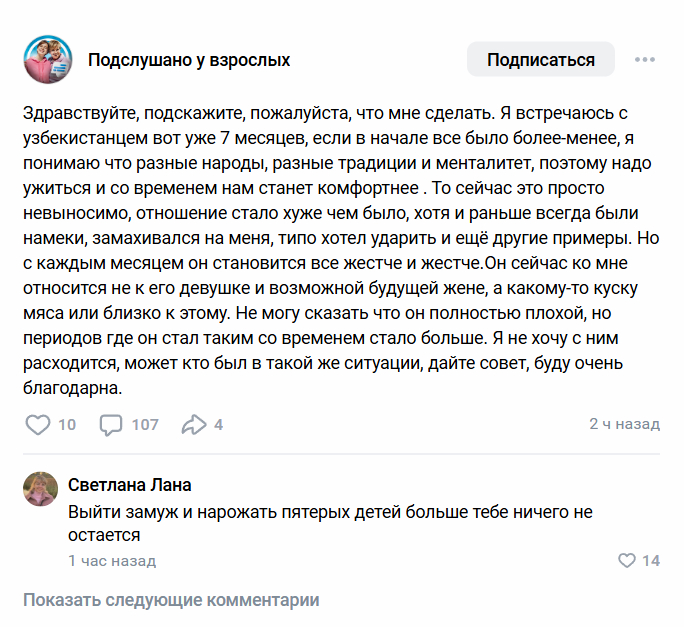Click the Подслушано у взрослых group avatar
The height and width of the screenshot is (627, 684).
(47, 60)
